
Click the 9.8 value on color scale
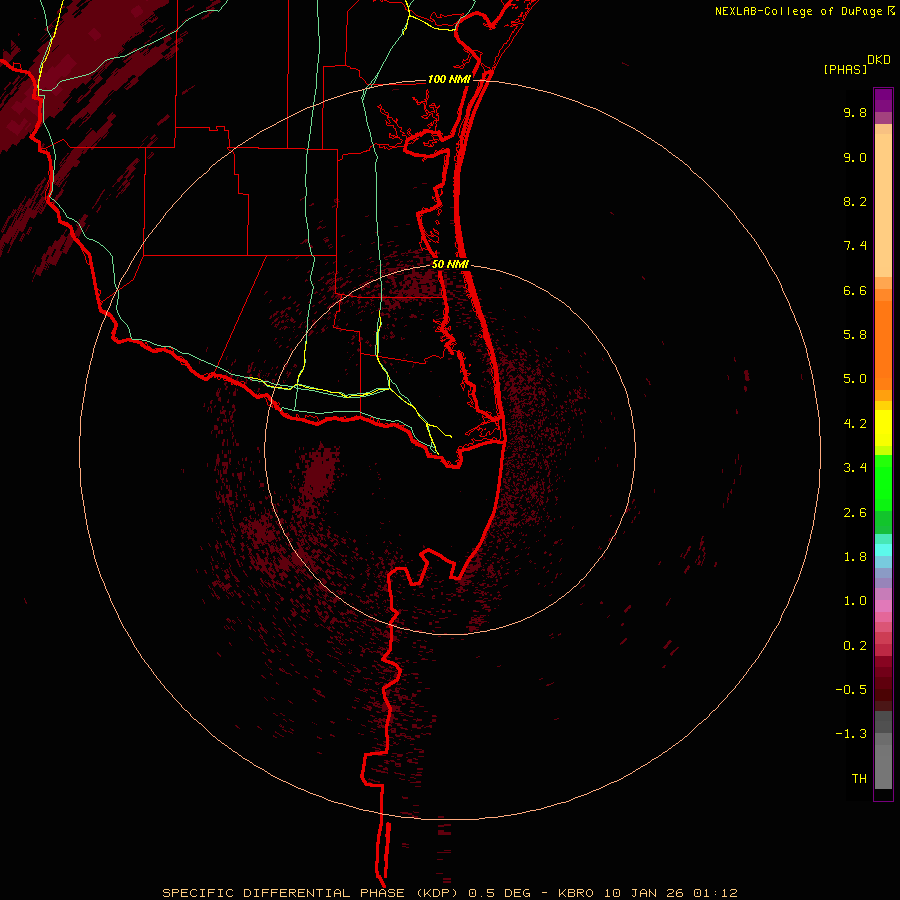pyautogui.click(x=855, y=112)
